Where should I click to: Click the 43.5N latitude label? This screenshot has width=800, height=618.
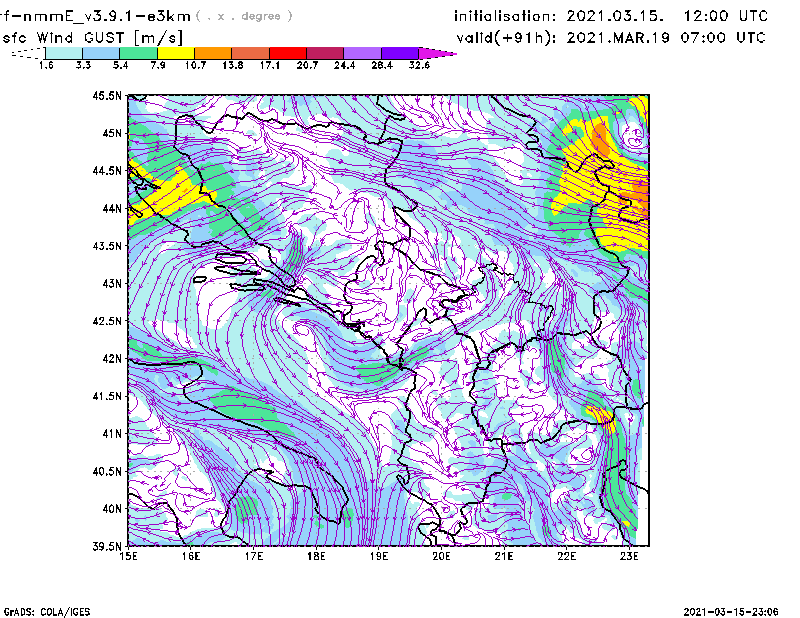pos(107,246)
